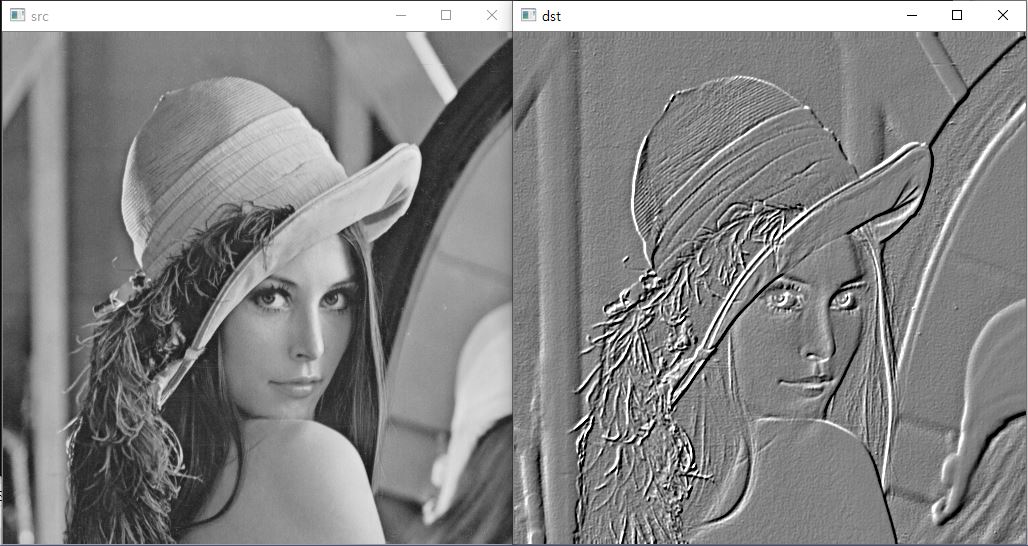This screenshot has width=1028, height=546.
Task: Minimize the dst window
Action: click(x=911, y=15)
